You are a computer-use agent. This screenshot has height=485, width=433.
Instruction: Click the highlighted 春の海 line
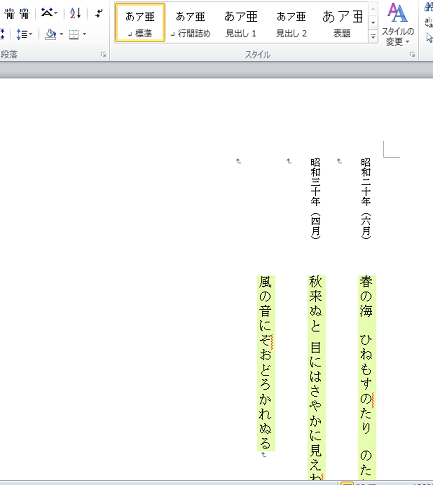pyautogui.click(x=367, y=378)
